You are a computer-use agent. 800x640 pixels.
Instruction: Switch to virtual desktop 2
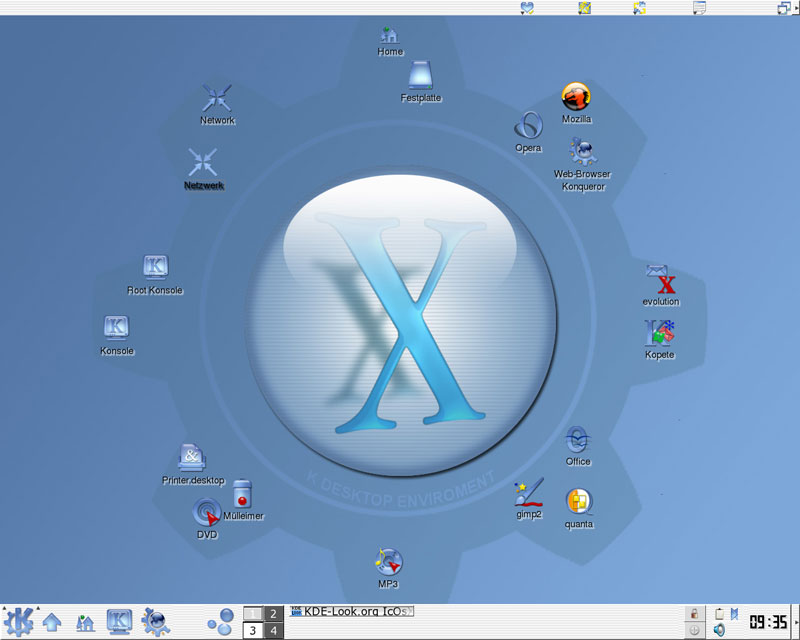click(273, 613)
